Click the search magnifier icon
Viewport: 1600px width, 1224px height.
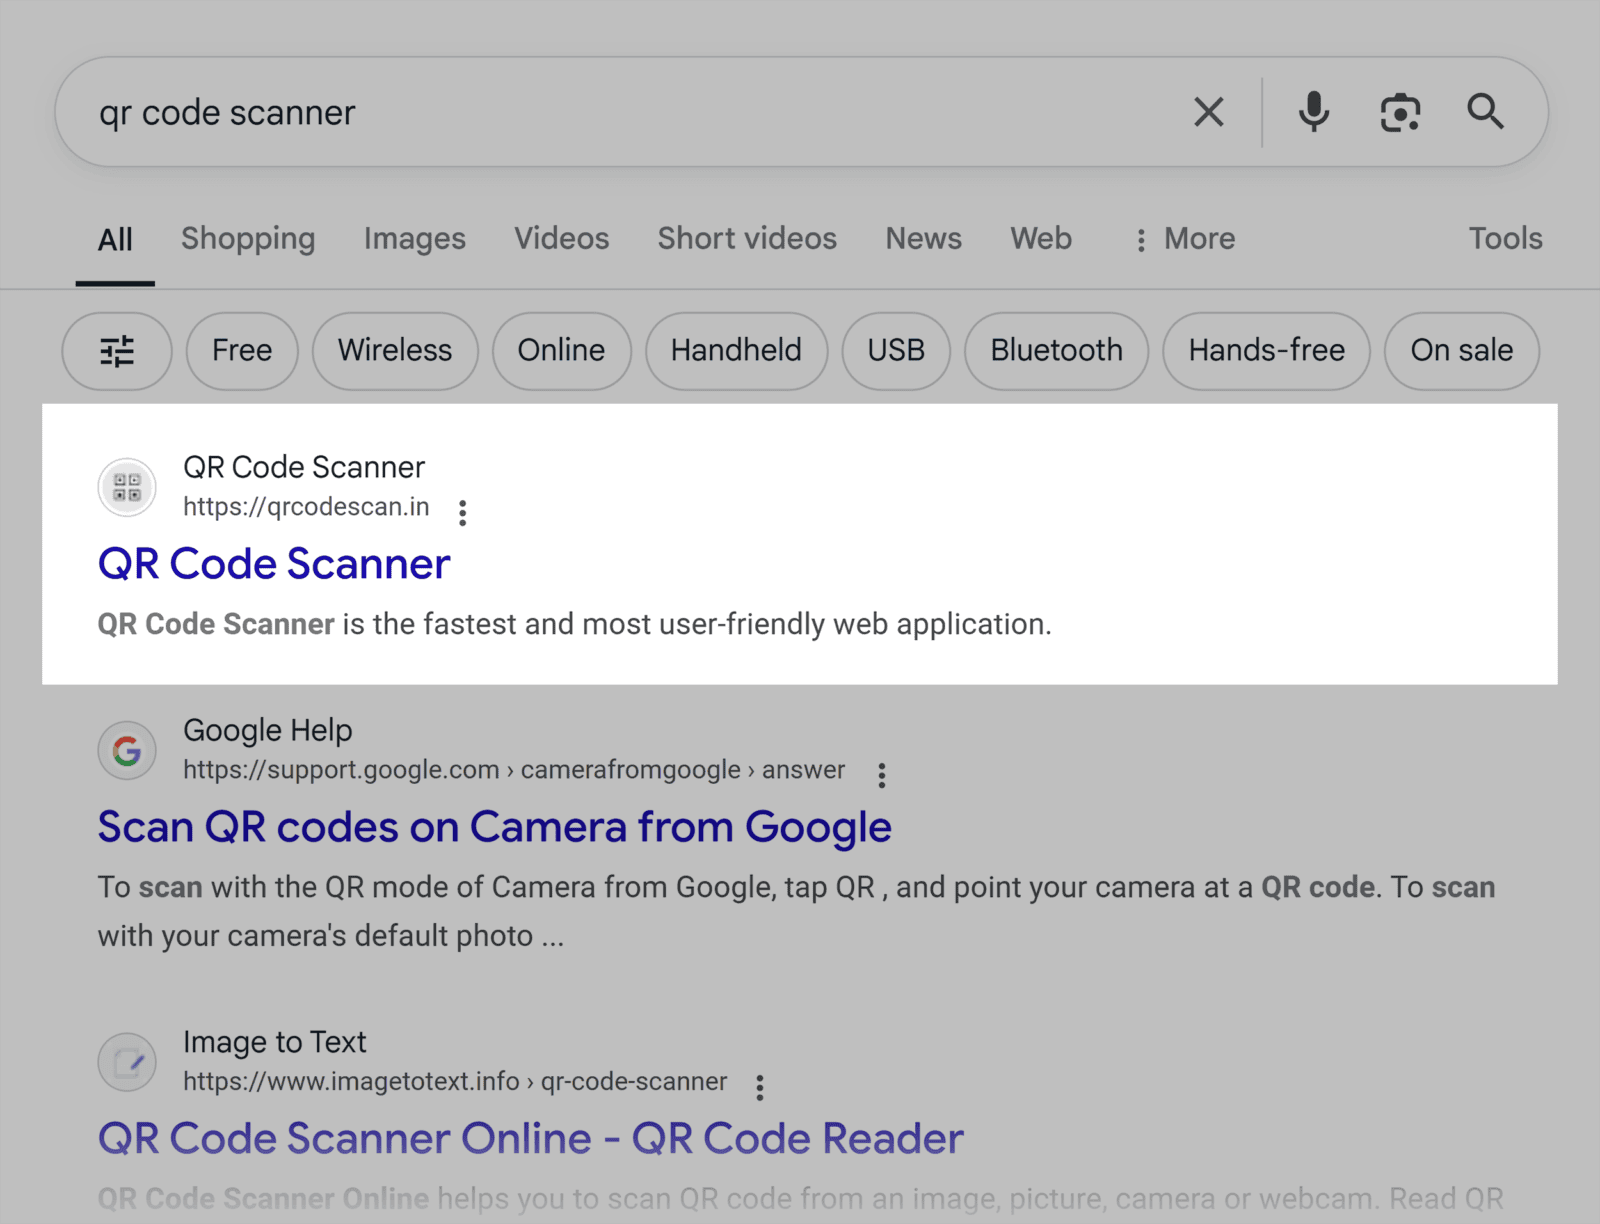(x=1486, y=112)
